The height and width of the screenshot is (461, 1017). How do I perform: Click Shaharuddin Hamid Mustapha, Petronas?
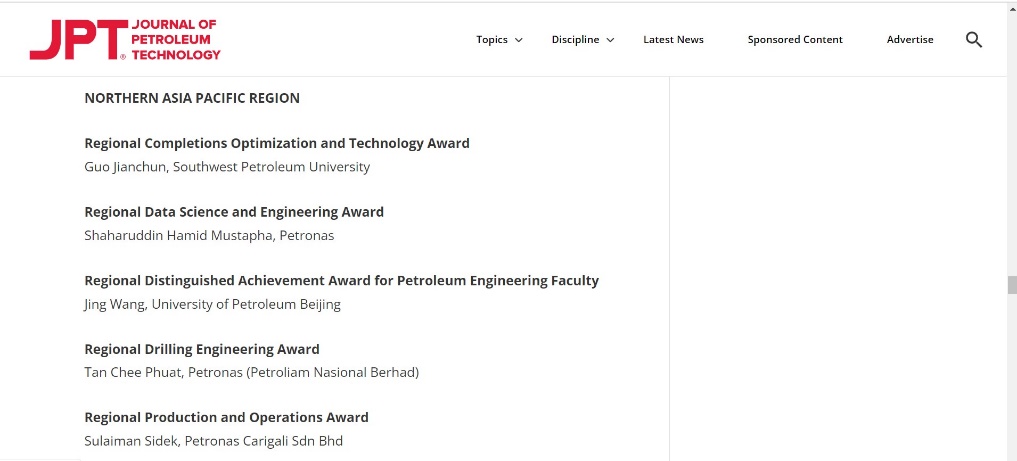[x=209, y=236]
